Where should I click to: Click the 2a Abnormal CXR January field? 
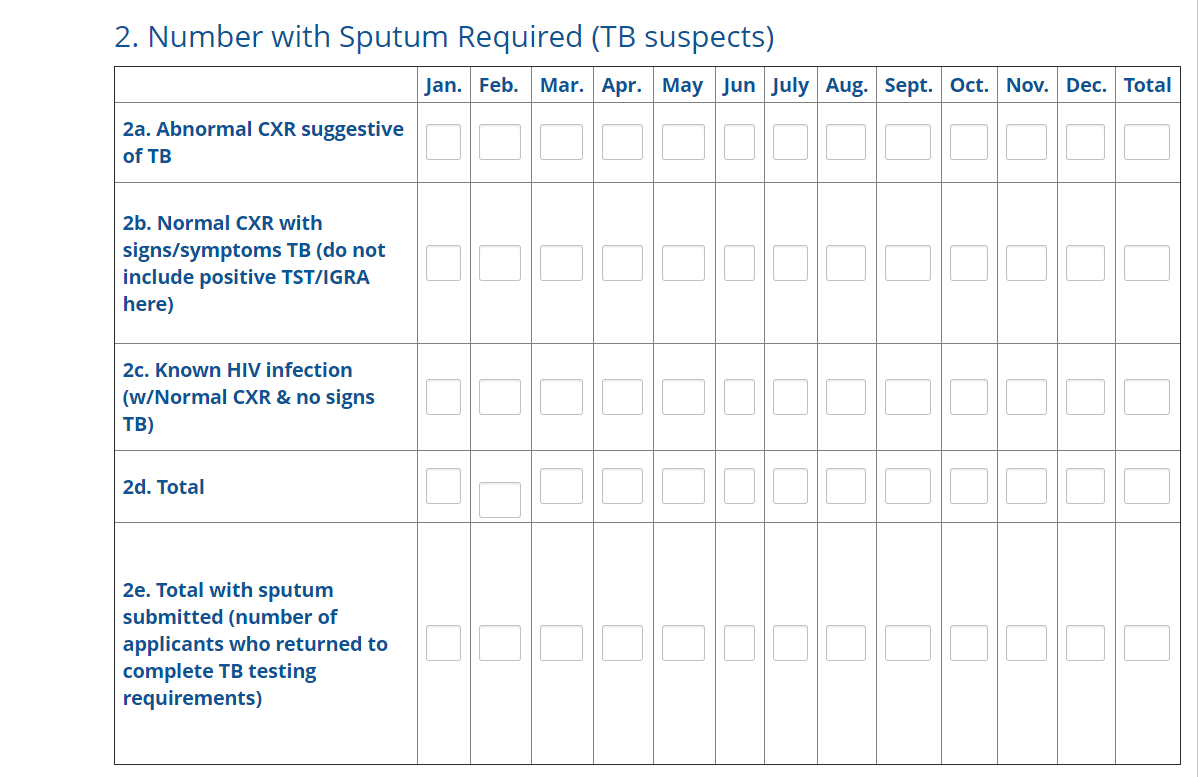(x=443, y=142)
